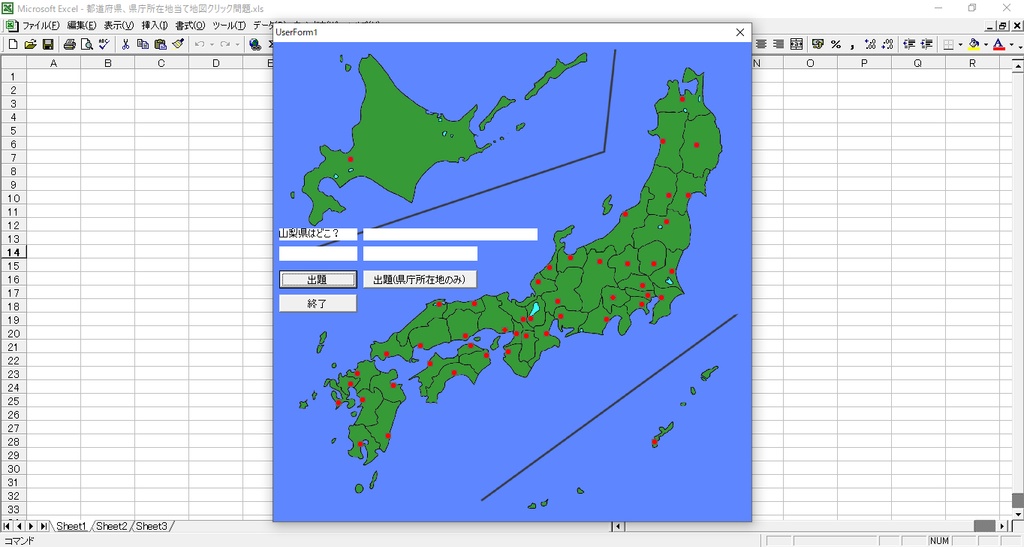This screenshot has width=1024, height=547.
Task: Click the last-sheet tab navigation arrow
Action: coord(43,526)
